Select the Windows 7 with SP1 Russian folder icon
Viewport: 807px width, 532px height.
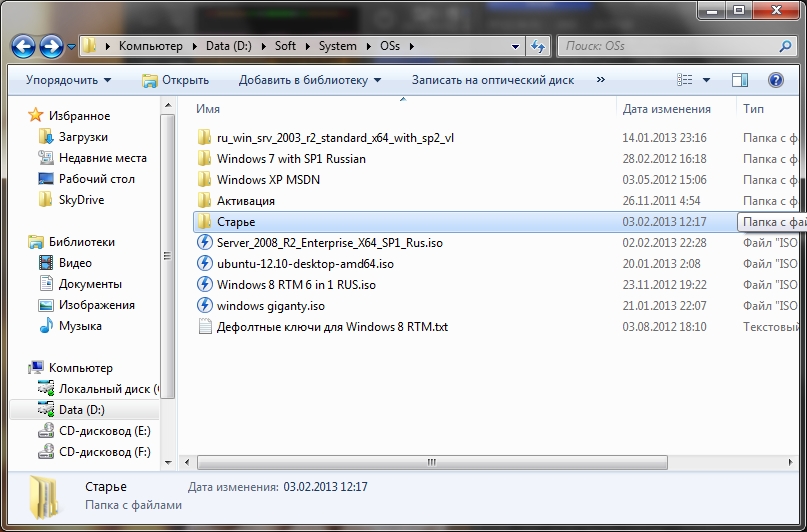click(x=204, y=158)
